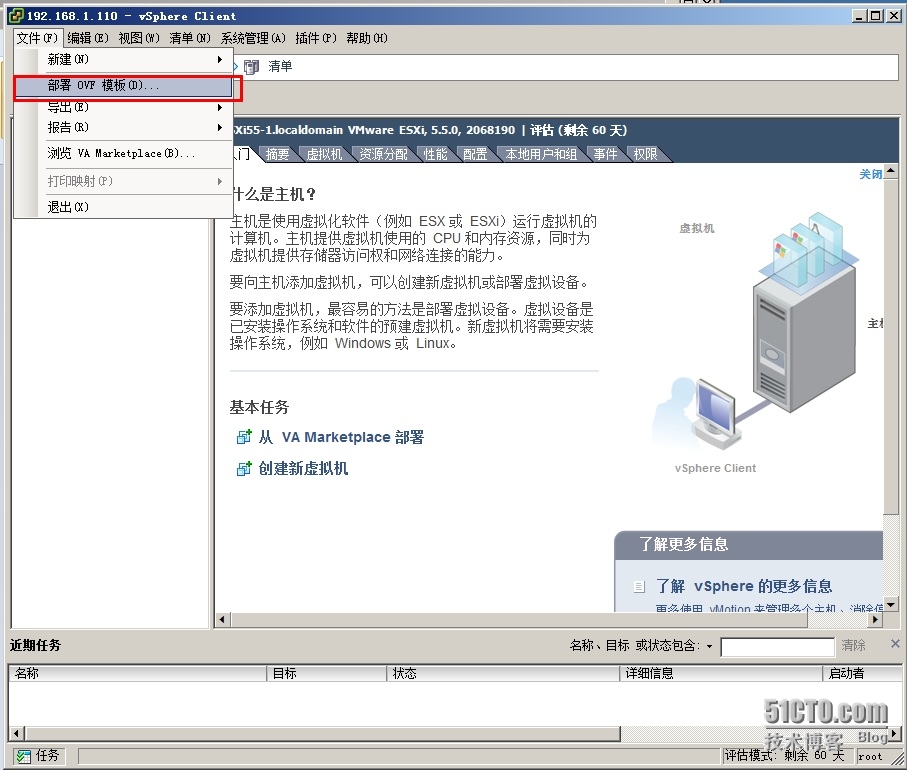This screenshot has width=907, height=770.
Task: Click scroll down arrow of main vertical scrollbar
Action: coord(891,605)
